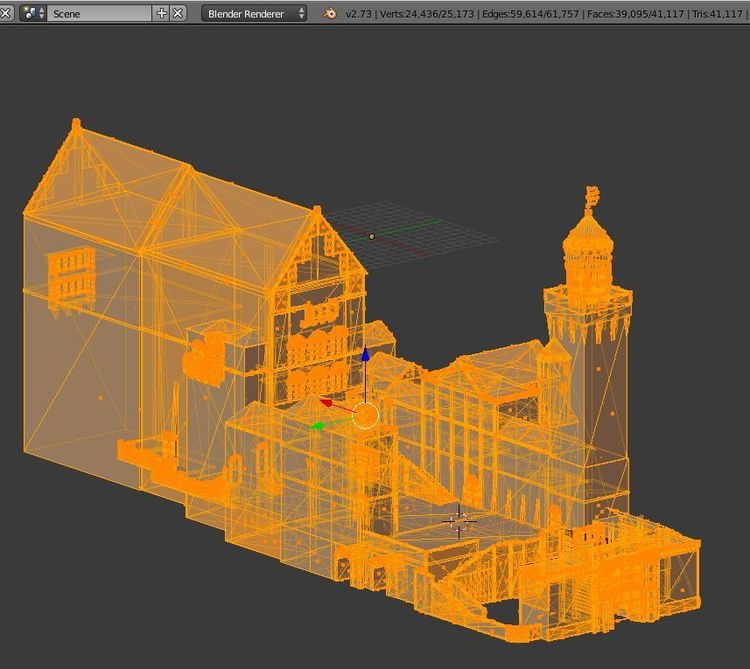Click the green Y-axis manipulator arrow
The image size is (750, 669).
318,425
